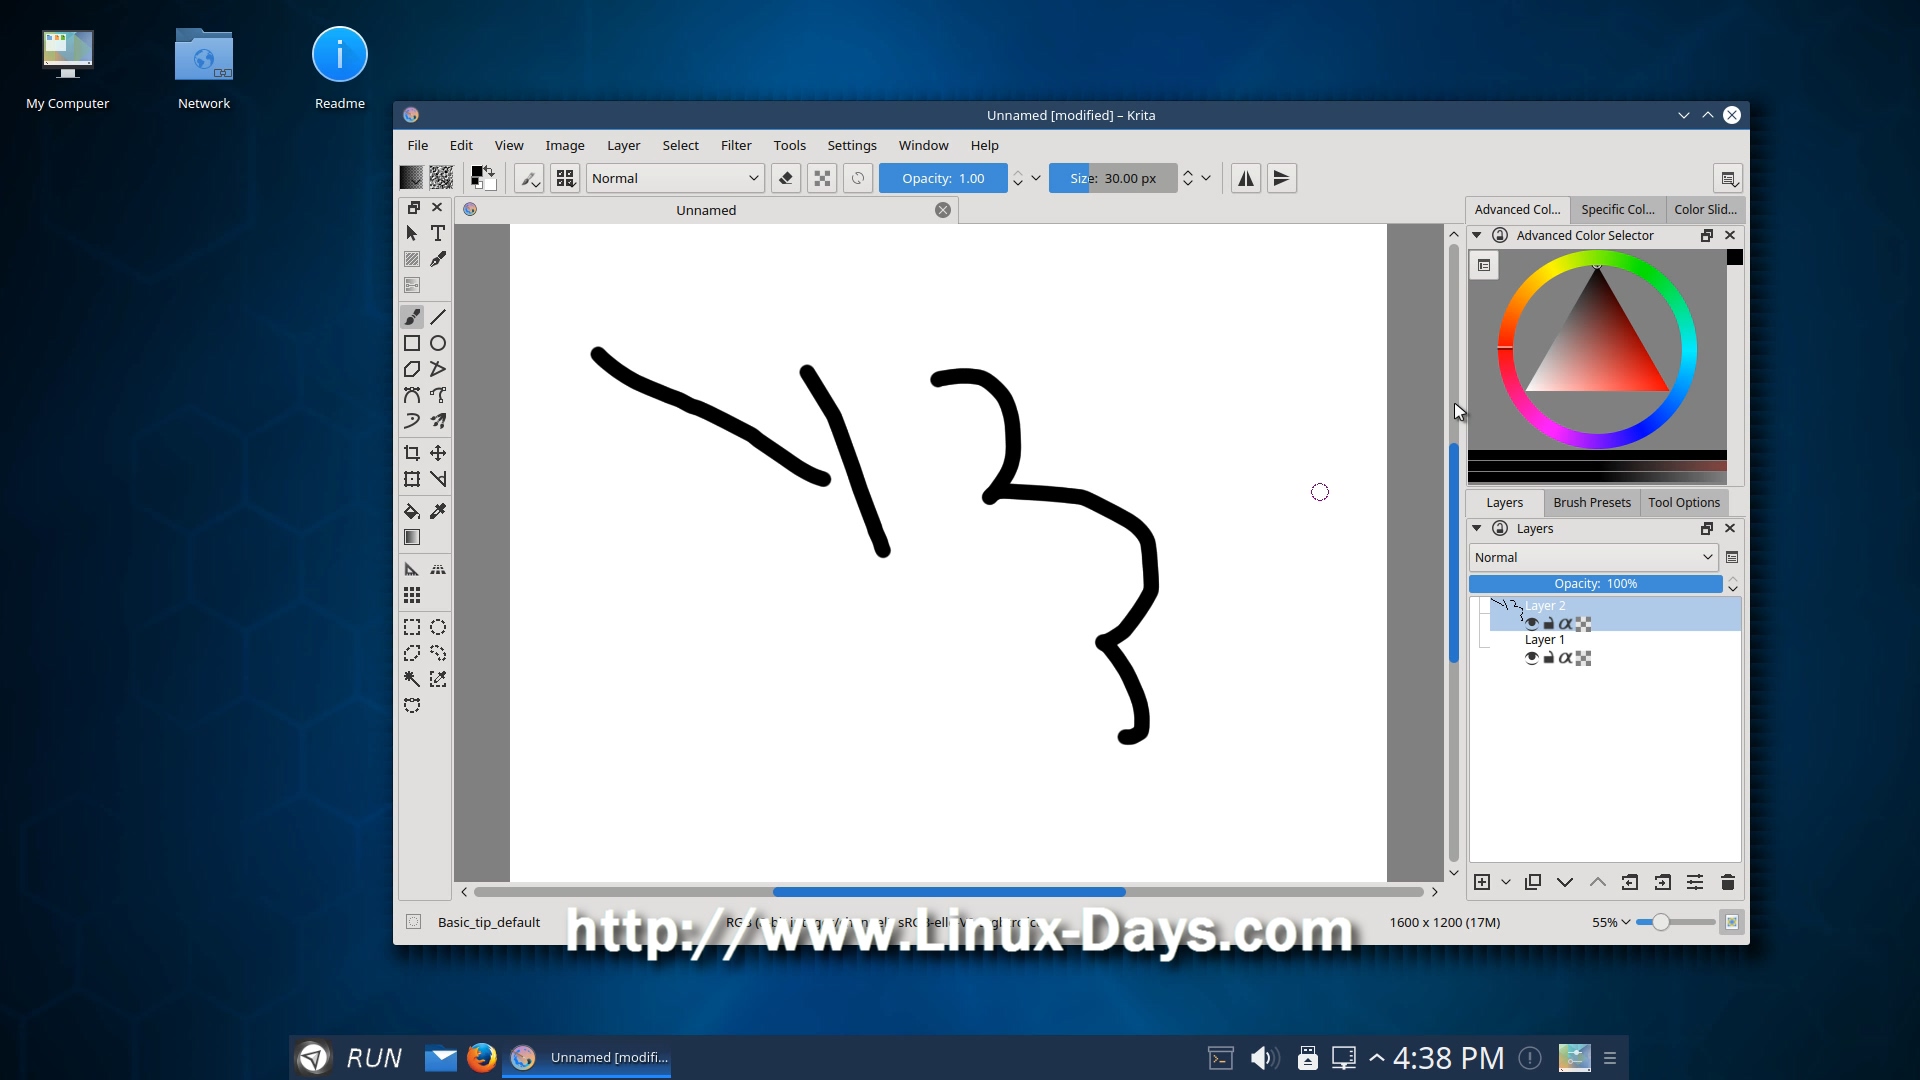The height and width of the screenshot is (1080, 1920).
Task: Expand the brush size slider options arrow
Action: coord(1206,178)
